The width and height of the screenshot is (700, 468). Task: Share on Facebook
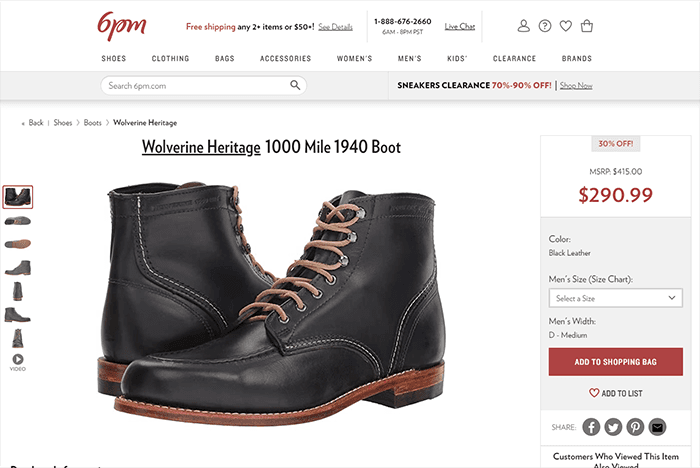pos(591,427)
